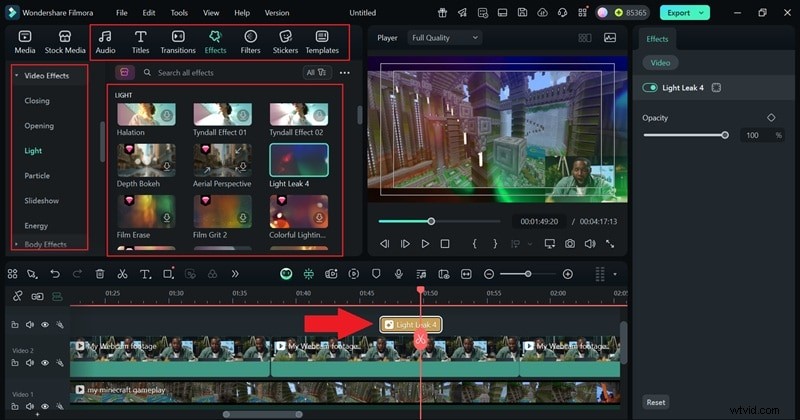Image resolution: width=800 pixels, height=420 pixels.
Task: Collapse the Video Effects category
Action: pos(16,76)
